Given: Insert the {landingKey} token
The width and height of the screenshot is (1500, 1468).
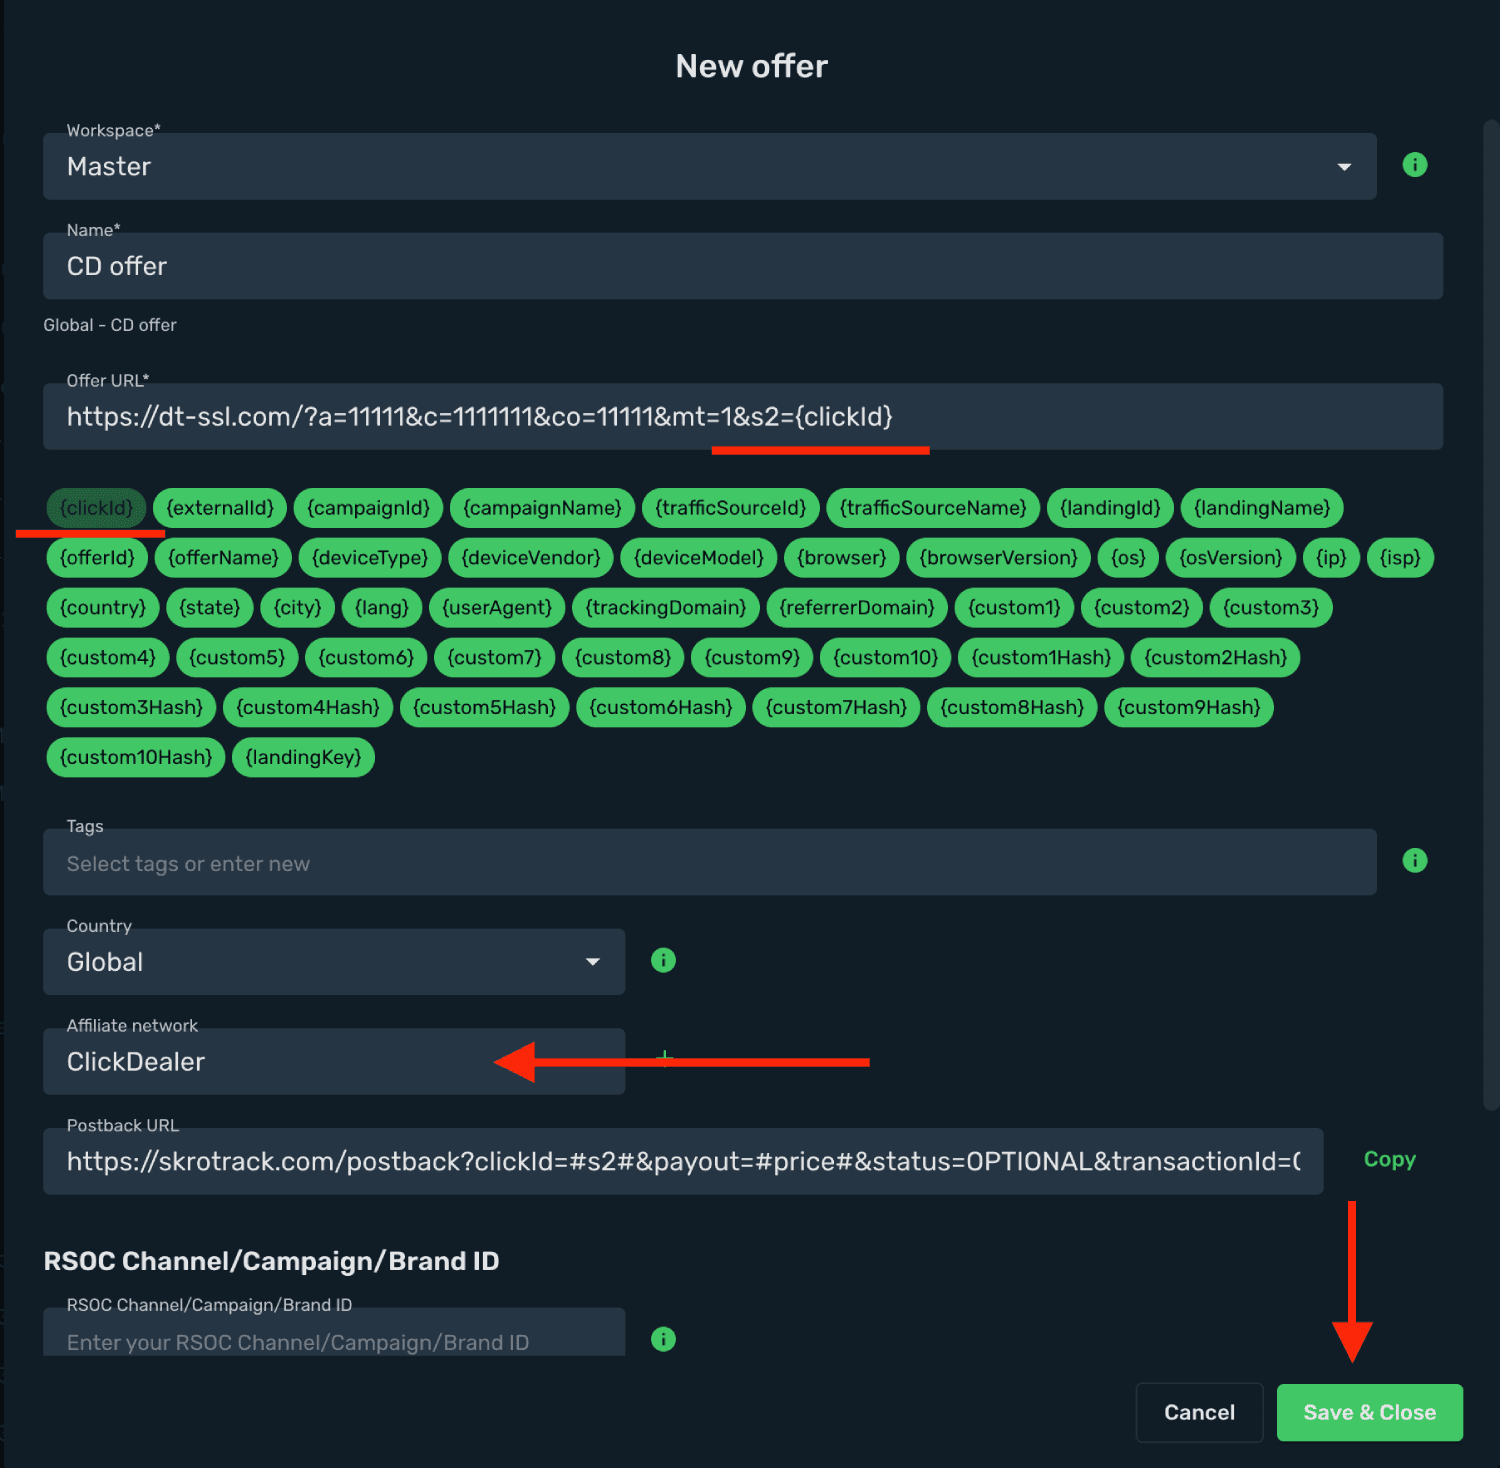Looking at the screenshot, I should point(303,757).
